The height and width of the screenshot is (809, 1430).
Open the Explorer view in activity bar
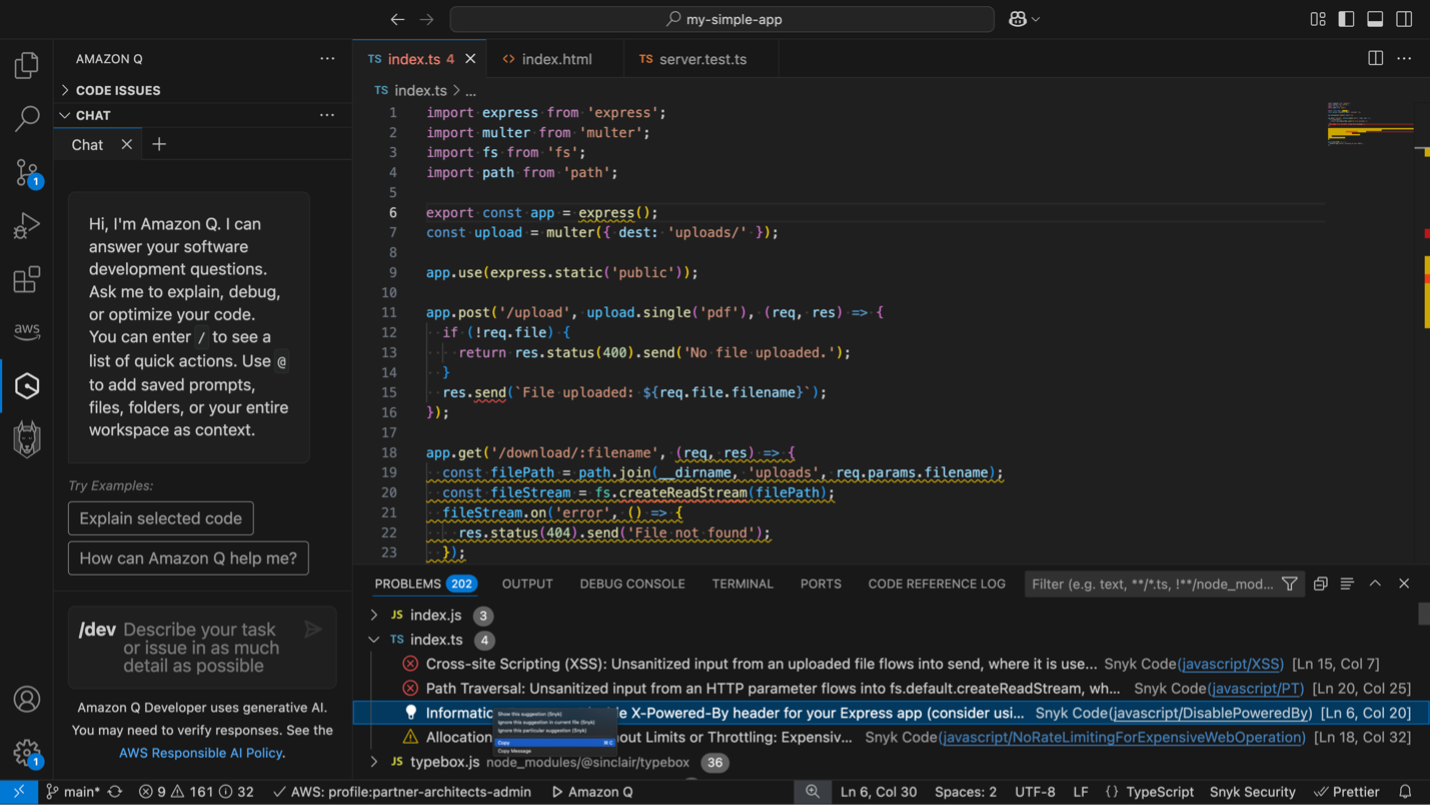click(x=27, y=66)
